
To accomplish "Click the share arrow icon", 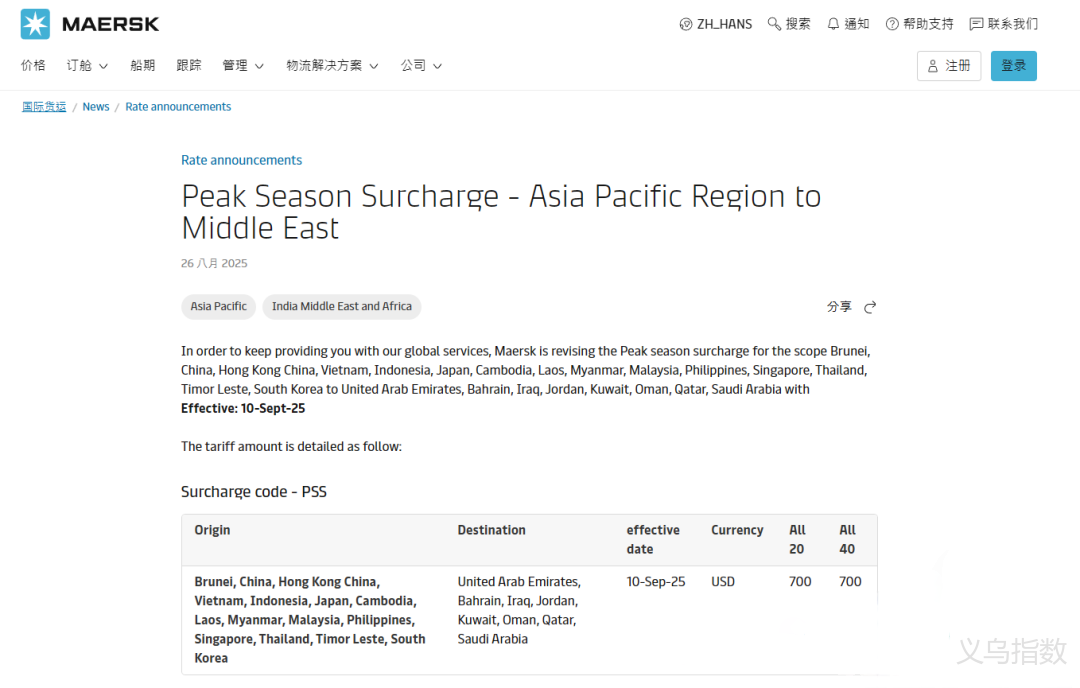I will click(870, 307).
